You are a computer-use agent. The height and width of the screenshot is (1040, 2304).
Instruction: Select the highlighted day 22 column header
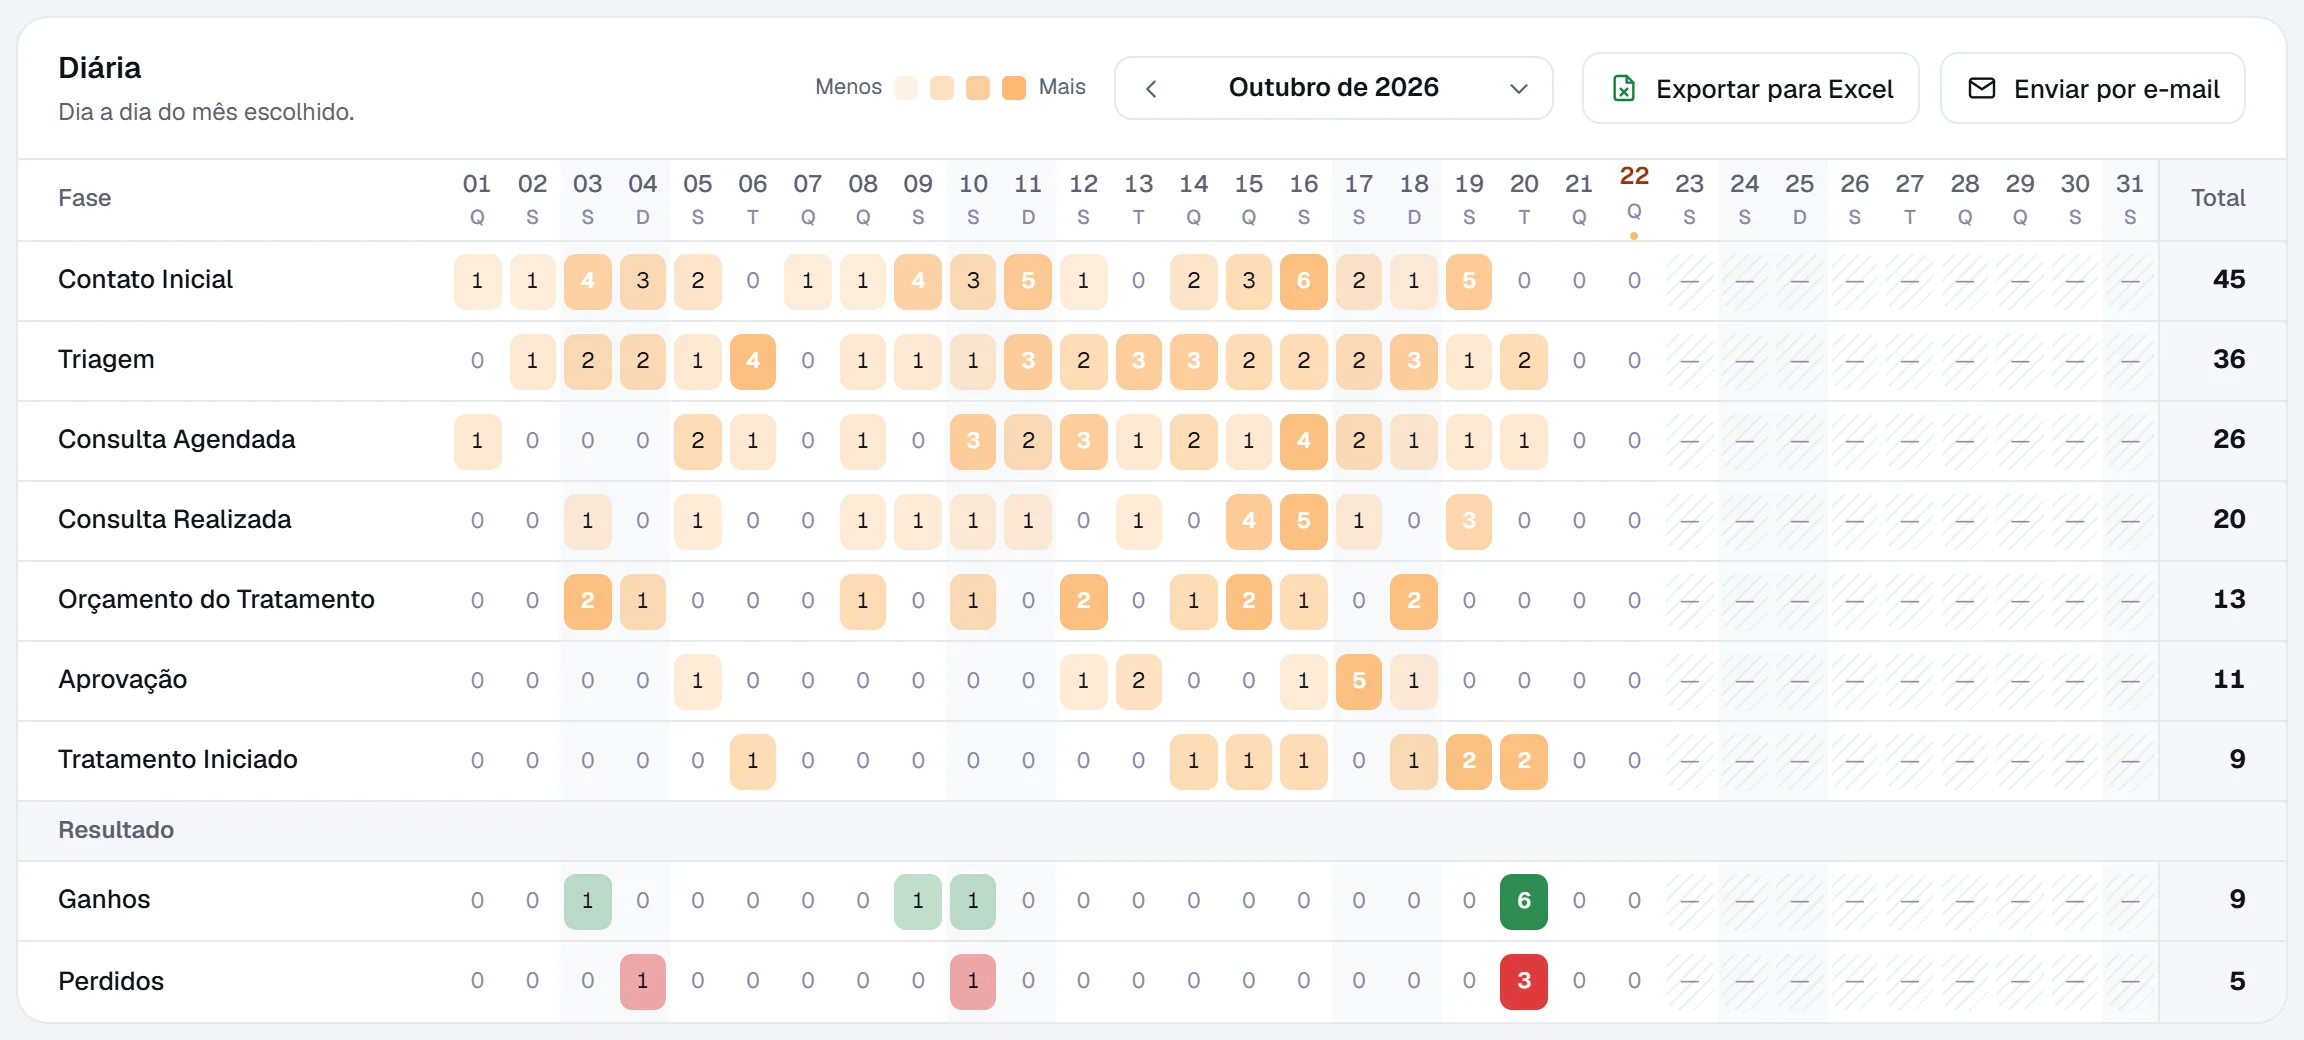1634,199
